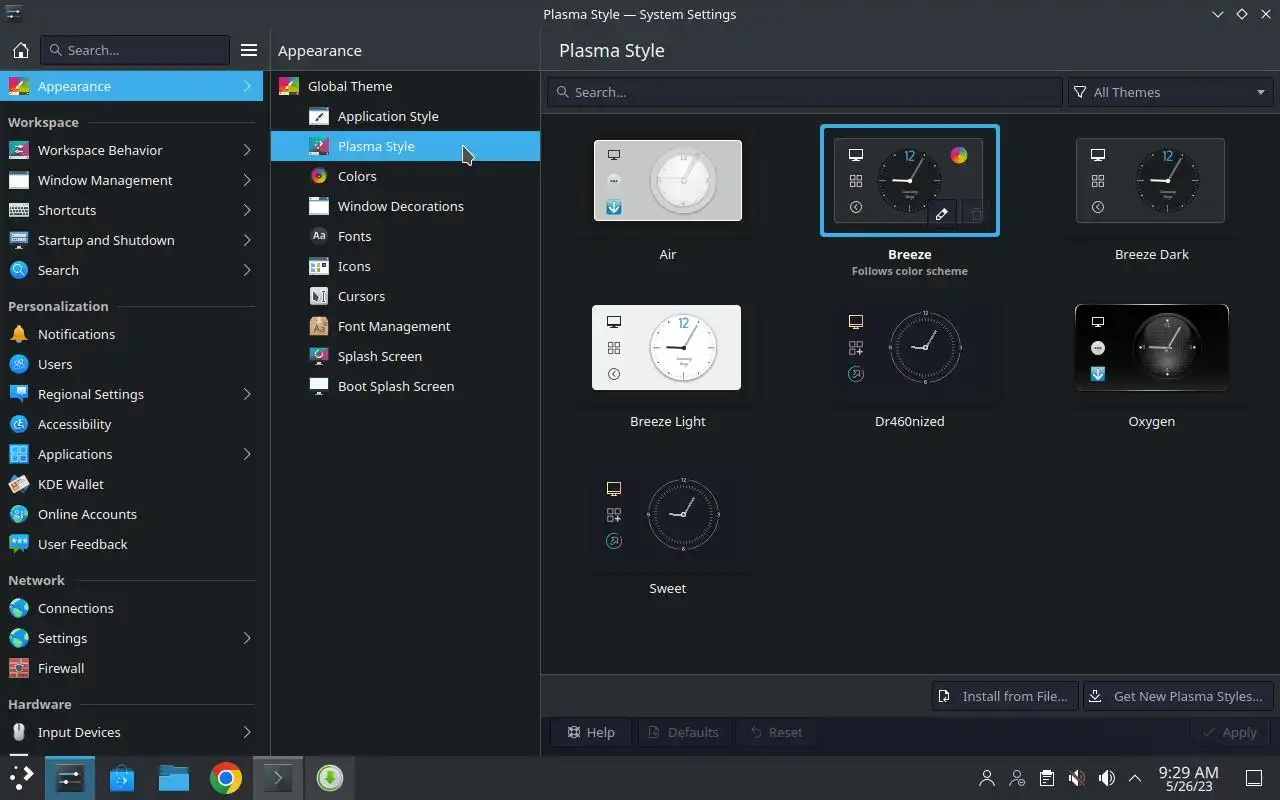1280x800 pixels.
Task: Click the Window Decorations icon
Action: point(319,206)
